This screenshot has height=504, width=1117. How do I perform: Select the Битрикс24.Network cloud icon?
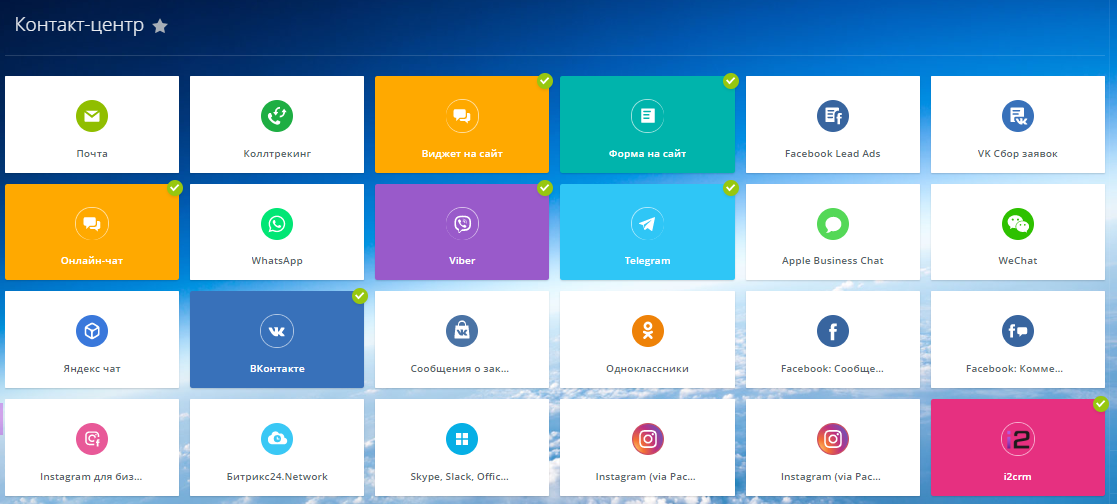pos(277,438)
